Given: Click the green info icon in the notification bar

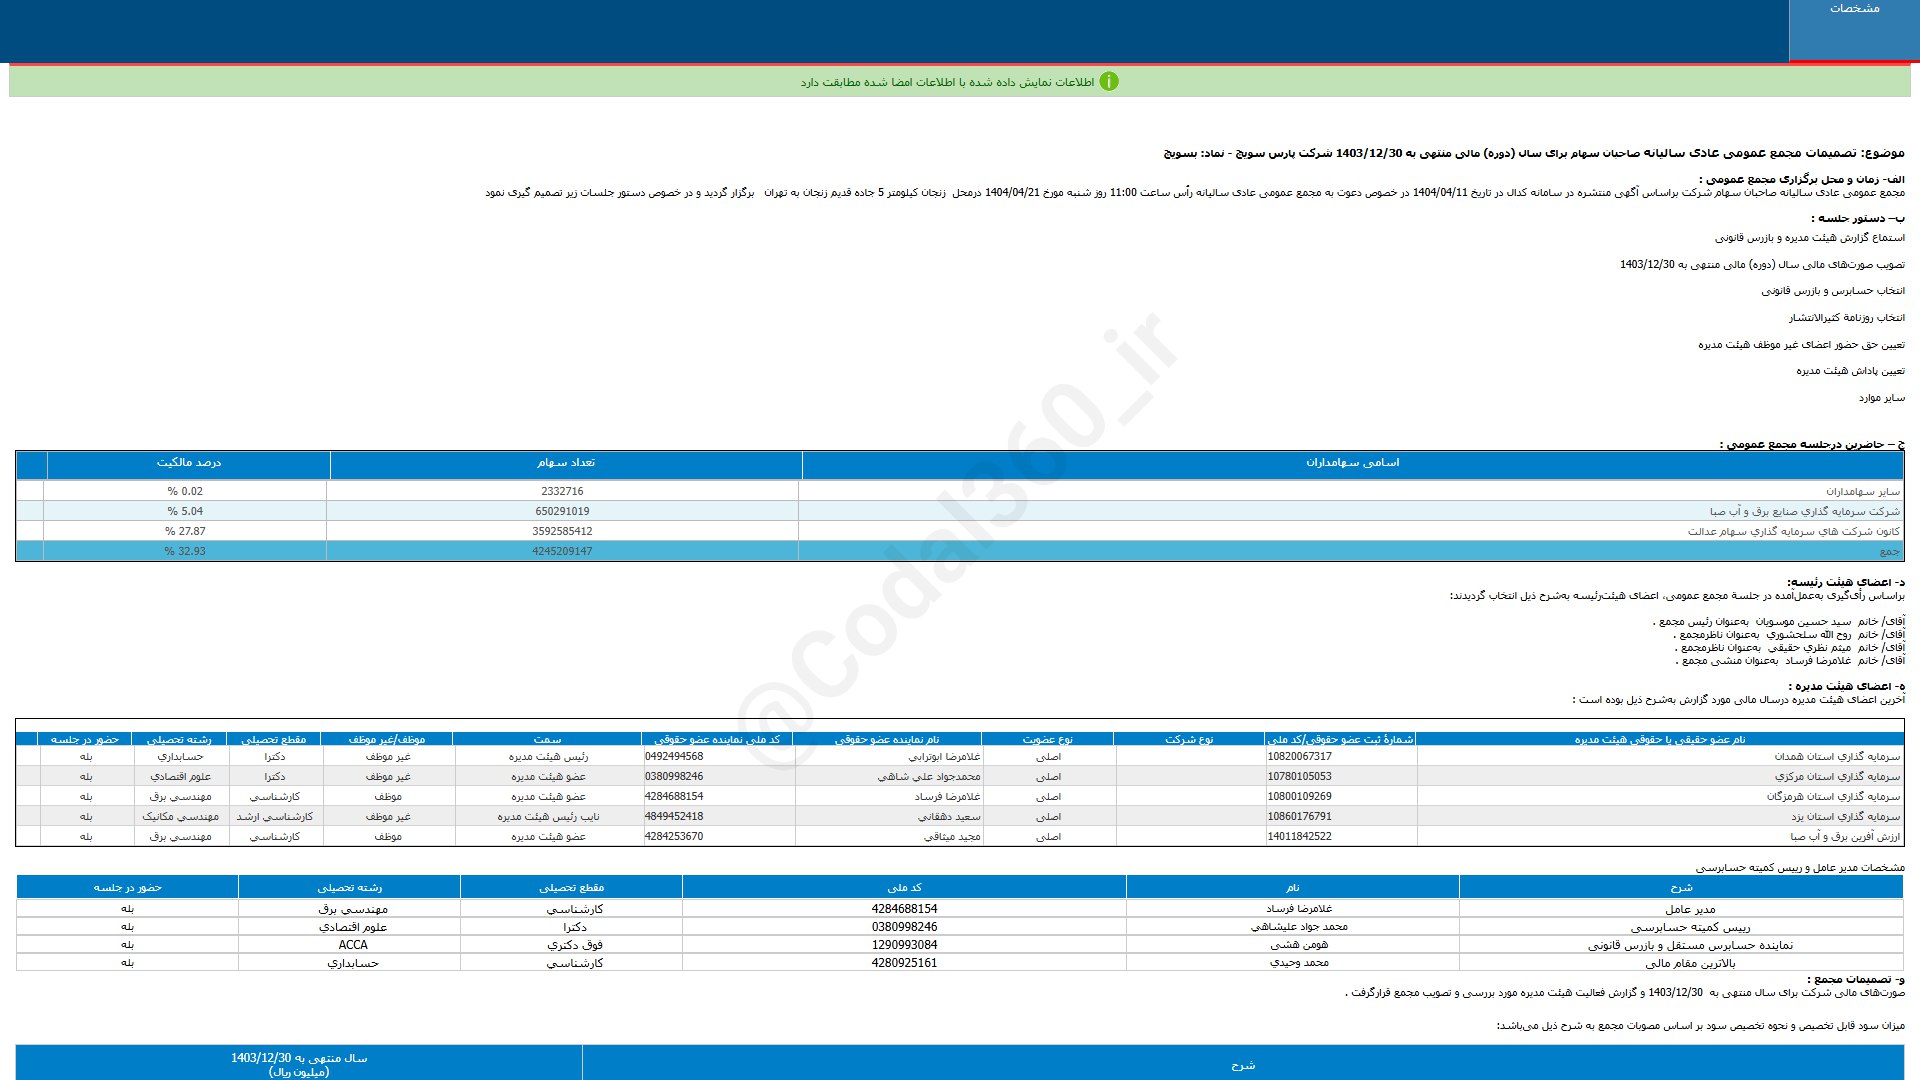Looking at the screenshot, I should [1109, 82].
